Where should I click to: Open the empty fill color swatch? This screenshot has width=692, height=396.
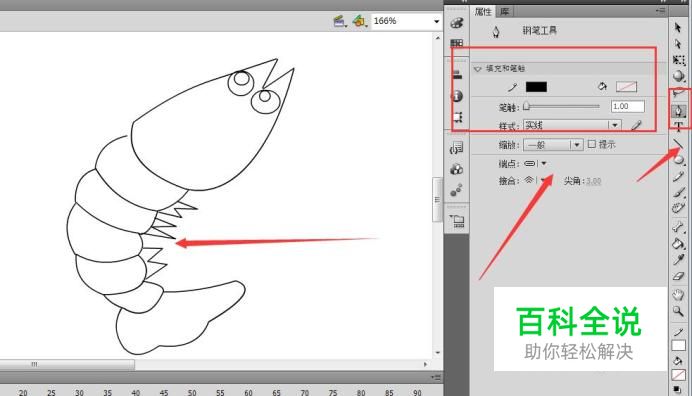[626, 87]
